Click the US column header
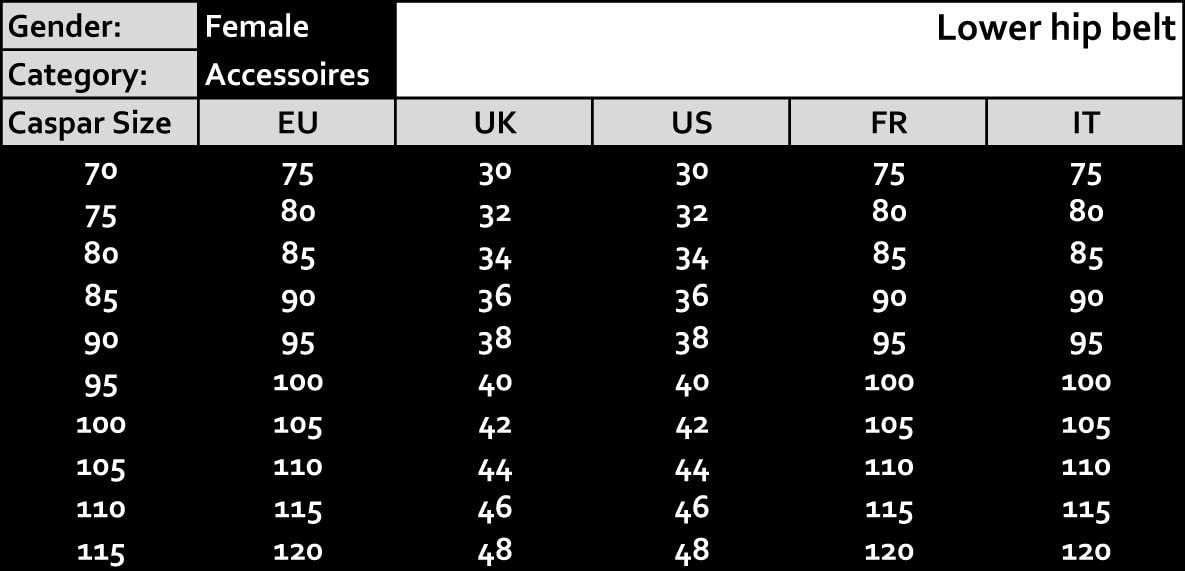This screenshot has width=1185, height=571. pos(691,123)
